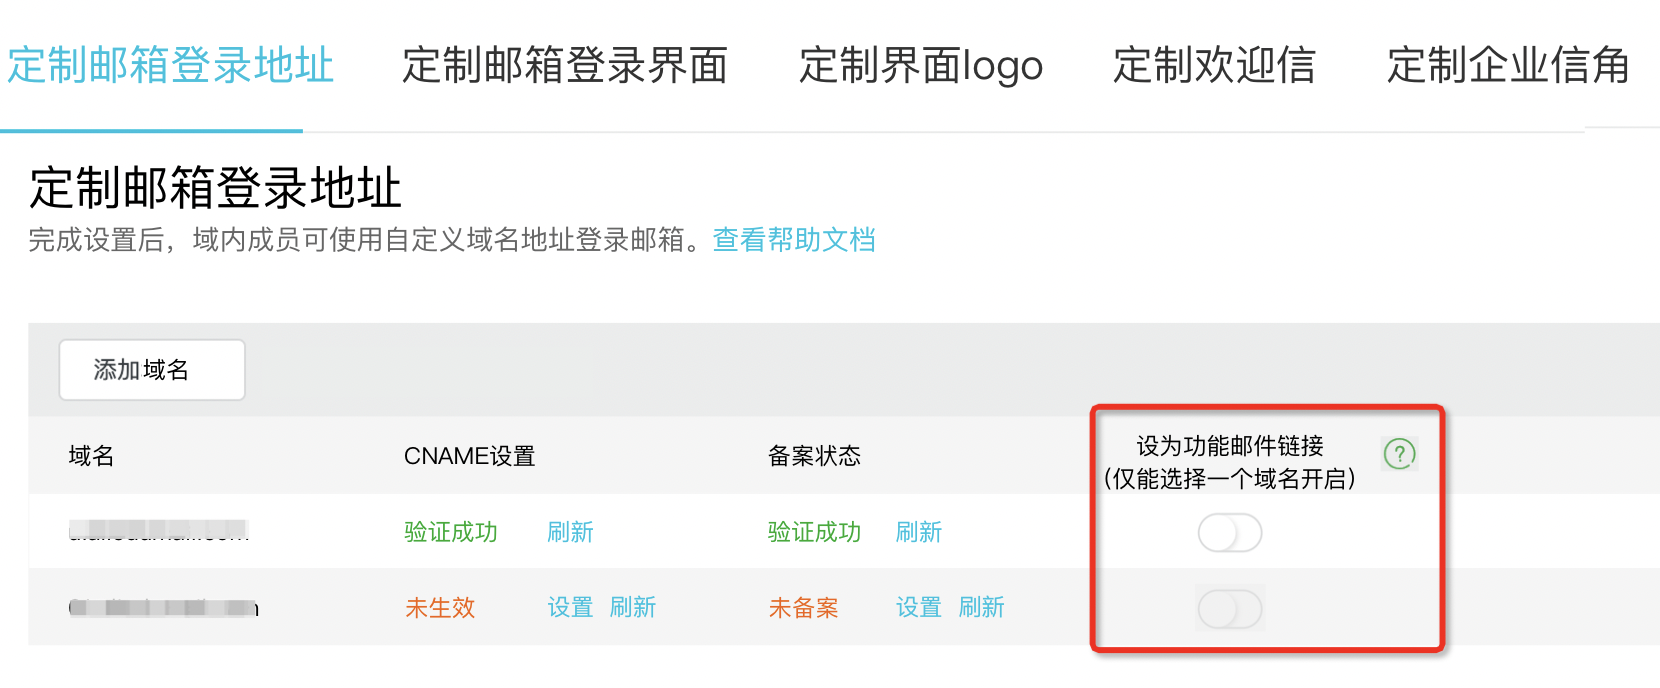Screen dimensions: 1660x688
Task: Select the 定制企业信角 tab
Action: click(x=1507, y=66)
